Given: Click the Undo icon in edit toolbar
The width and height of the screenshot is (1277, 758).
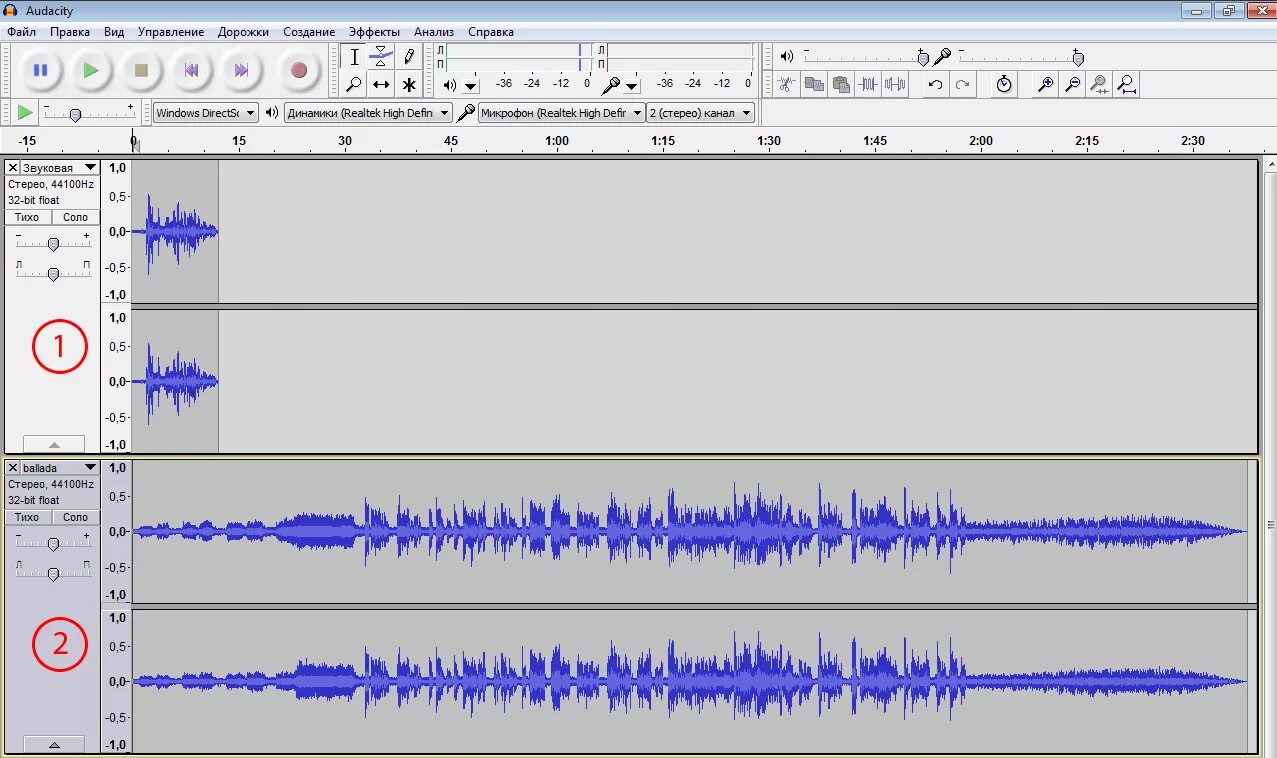Looking at the screenshot, I should click(x=933, y=85).
